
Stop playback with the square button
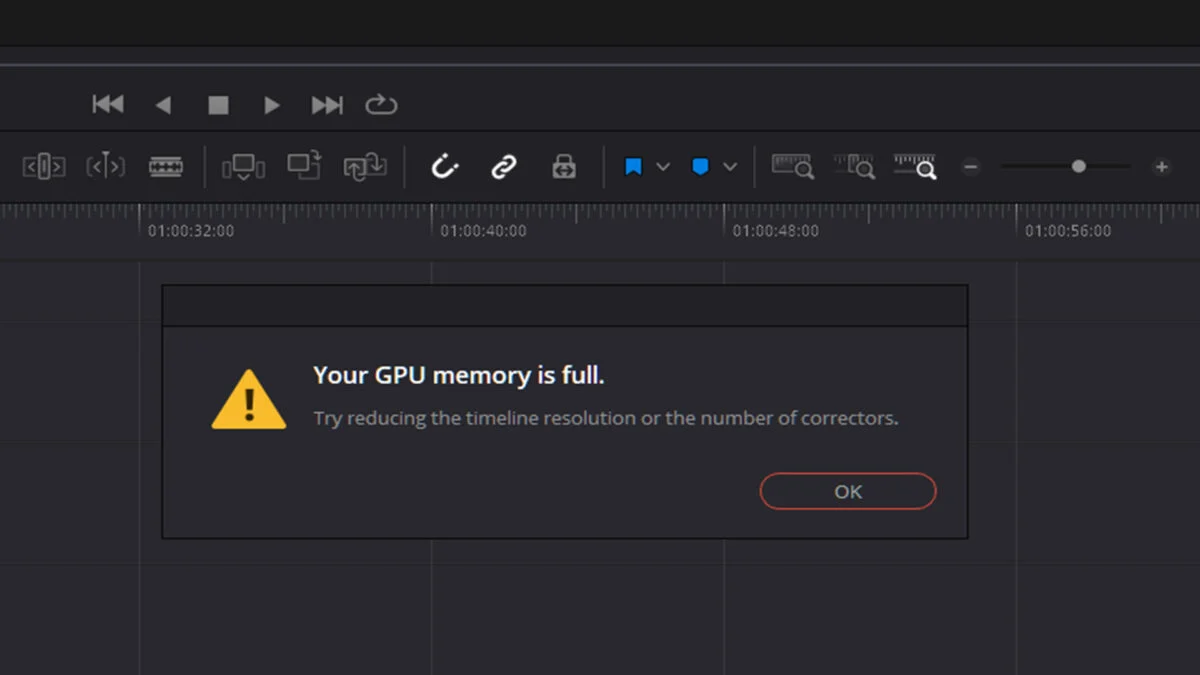point(218,105)
